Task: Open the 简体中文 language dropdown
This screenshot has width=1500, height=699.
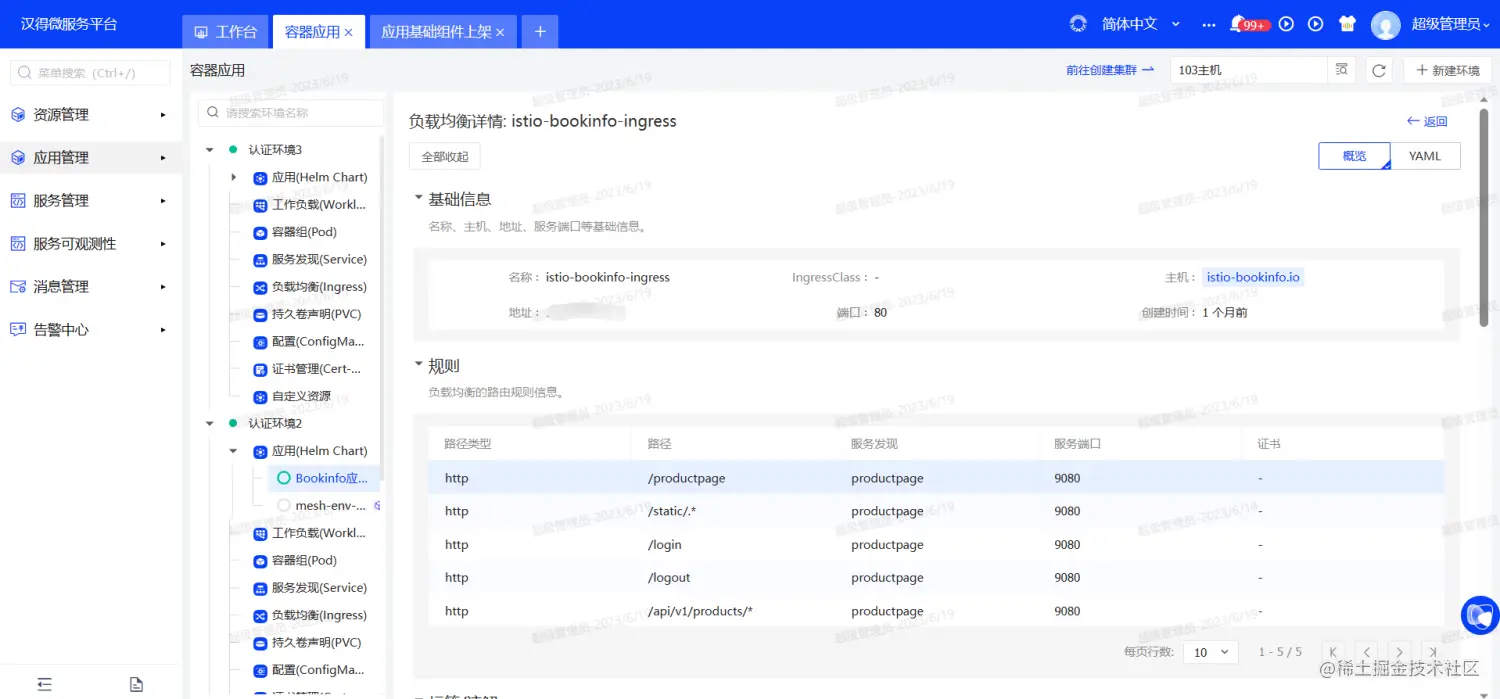Action: (1140, 24)
